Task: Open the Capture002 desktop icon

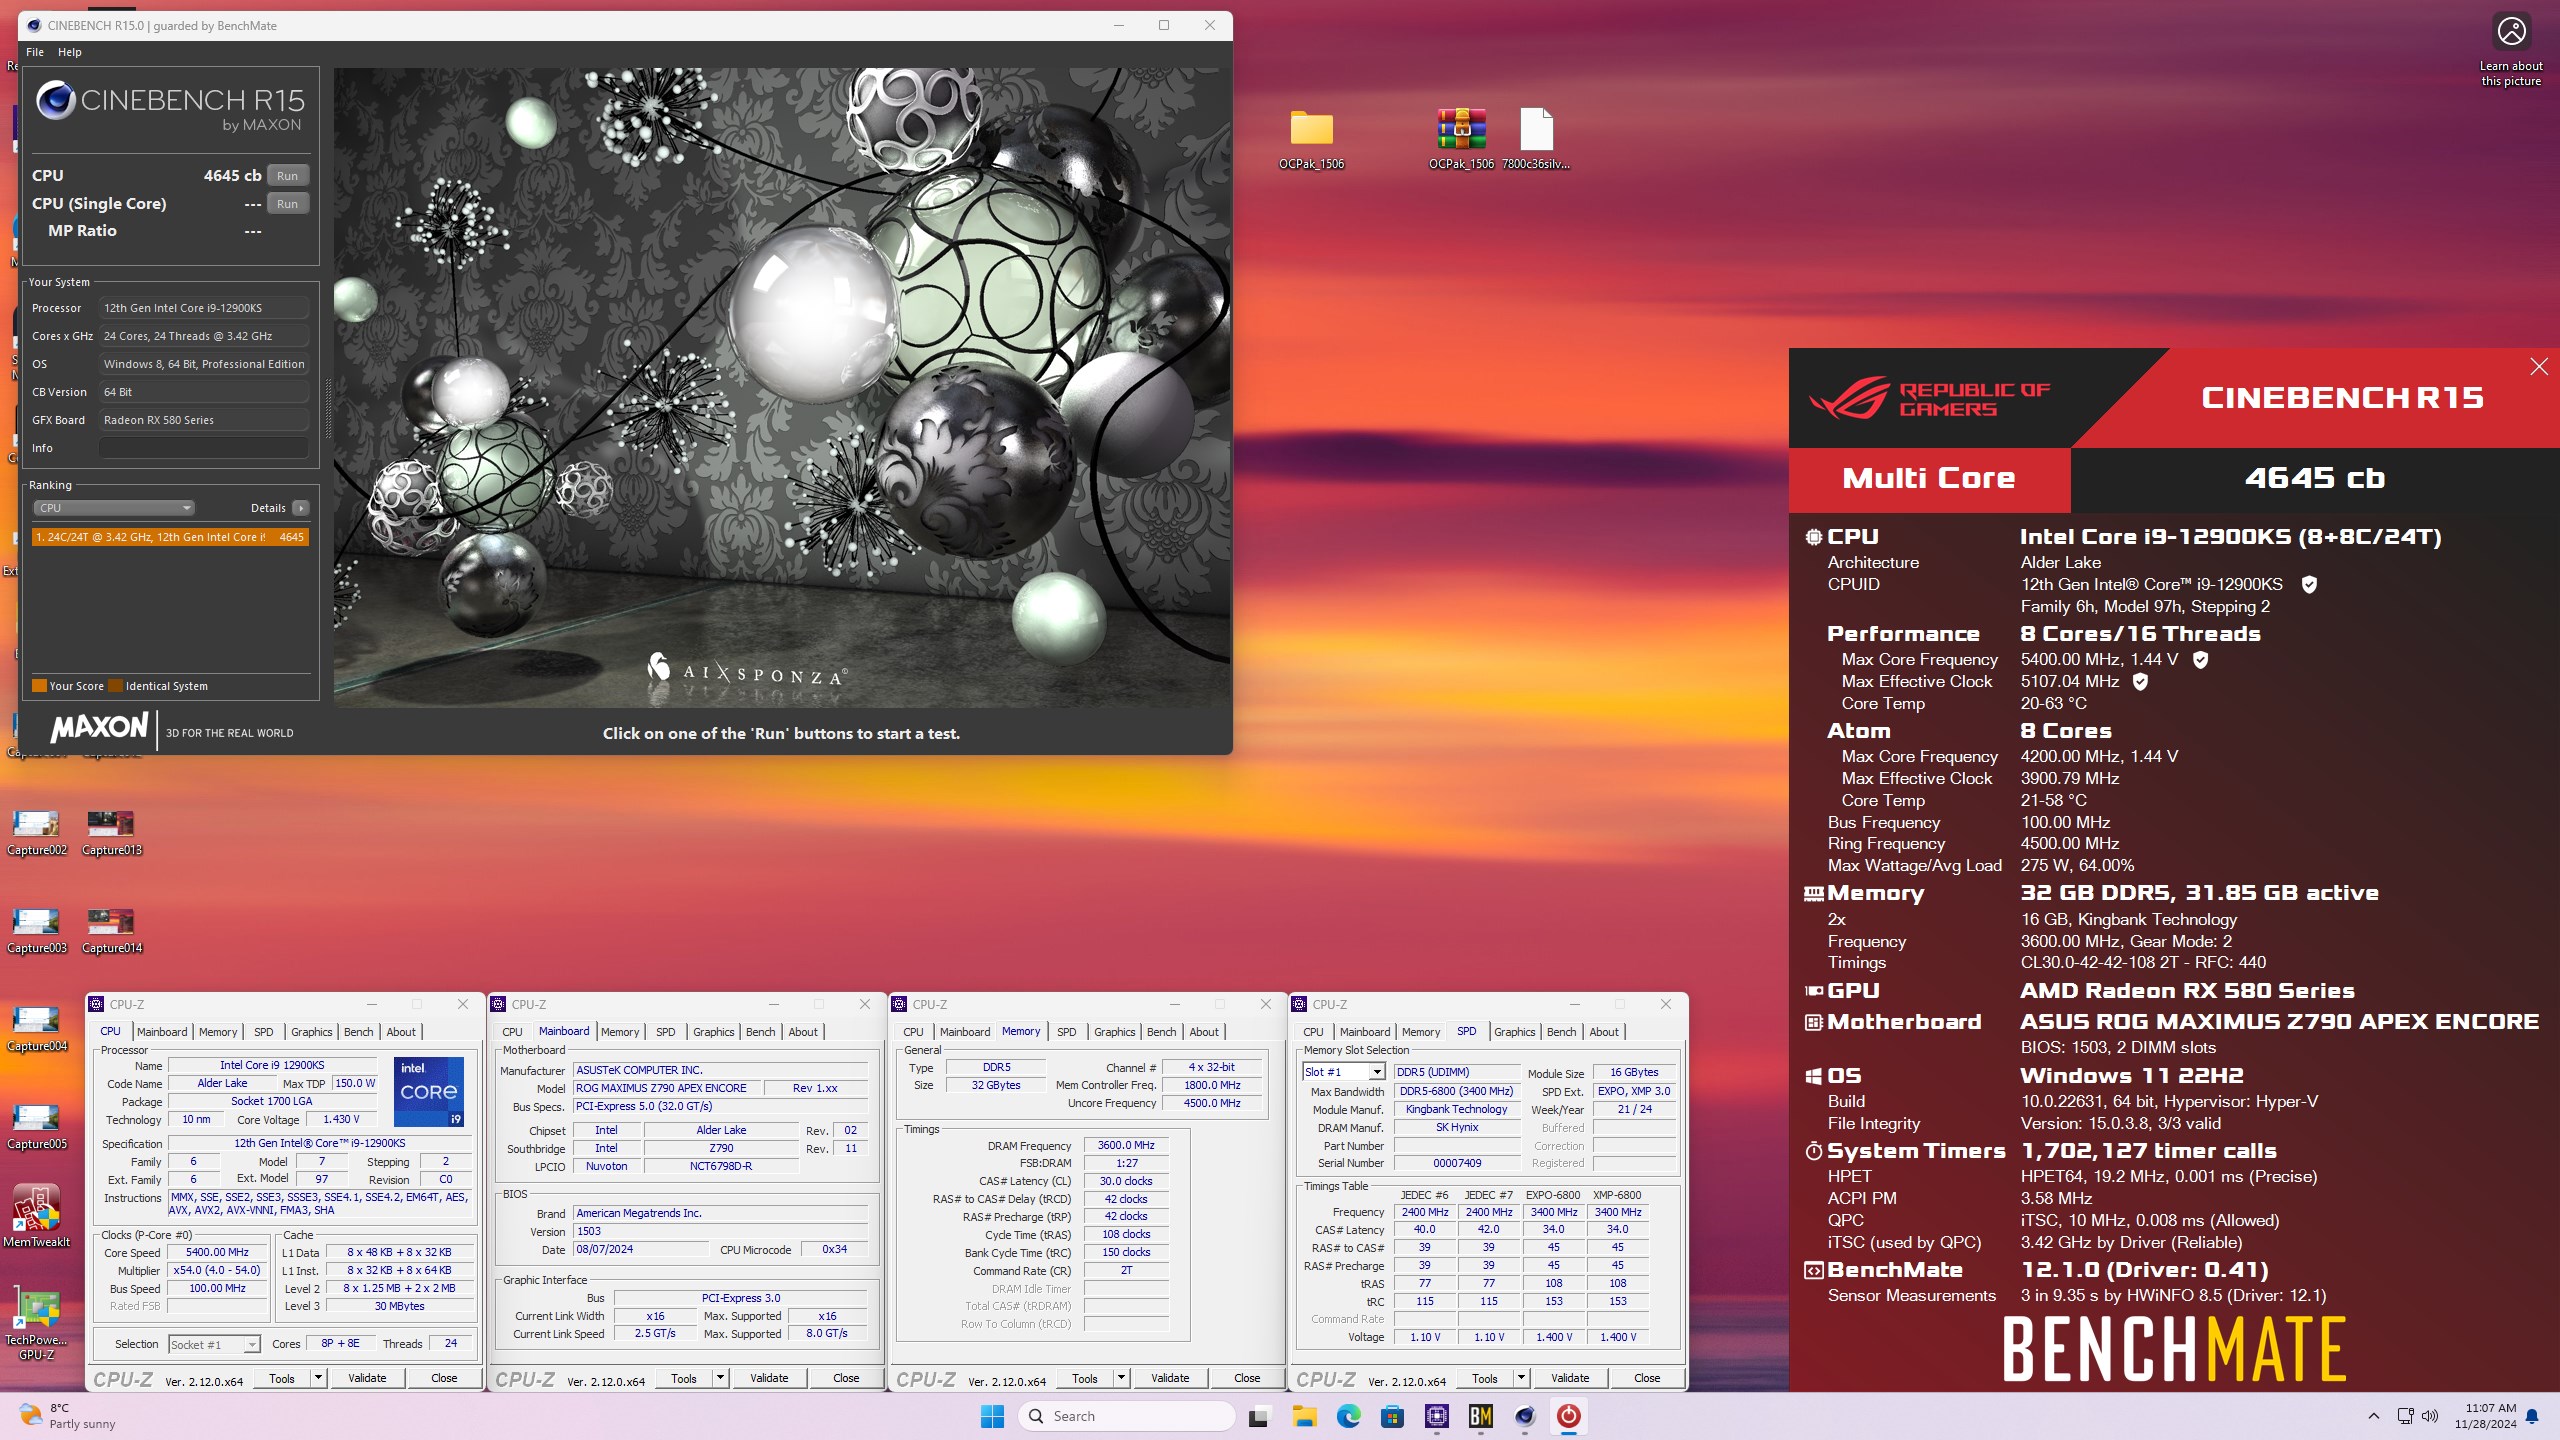Action: pos(37,832)
